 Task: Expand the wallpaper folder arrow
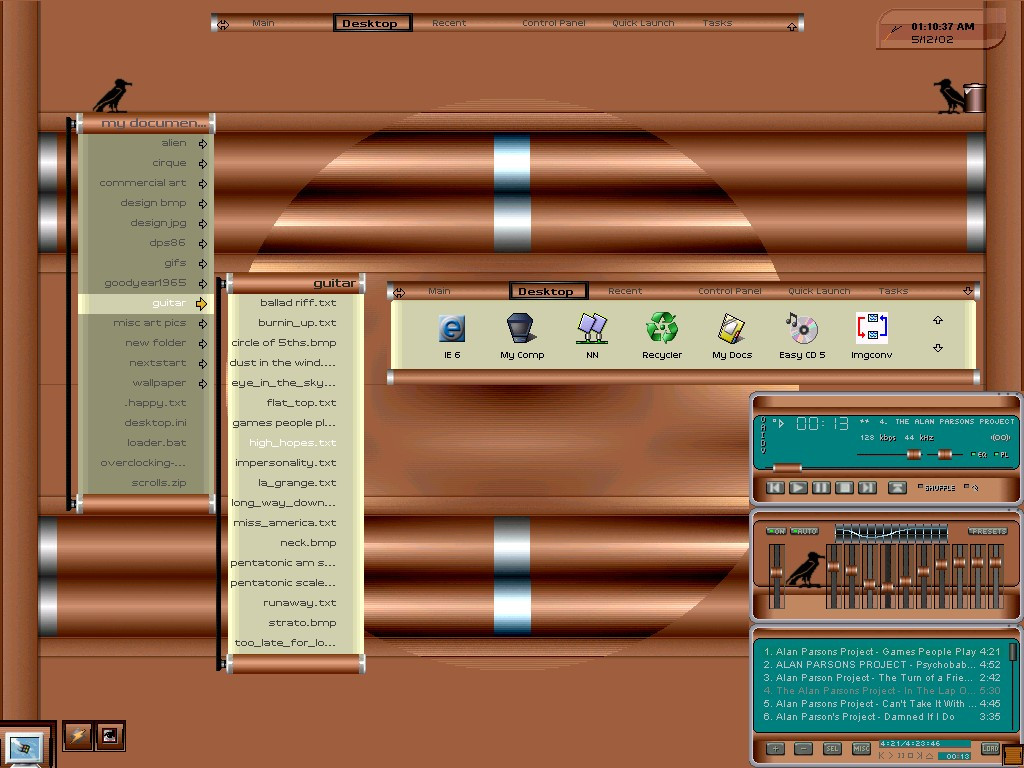(x=202, y=383)
